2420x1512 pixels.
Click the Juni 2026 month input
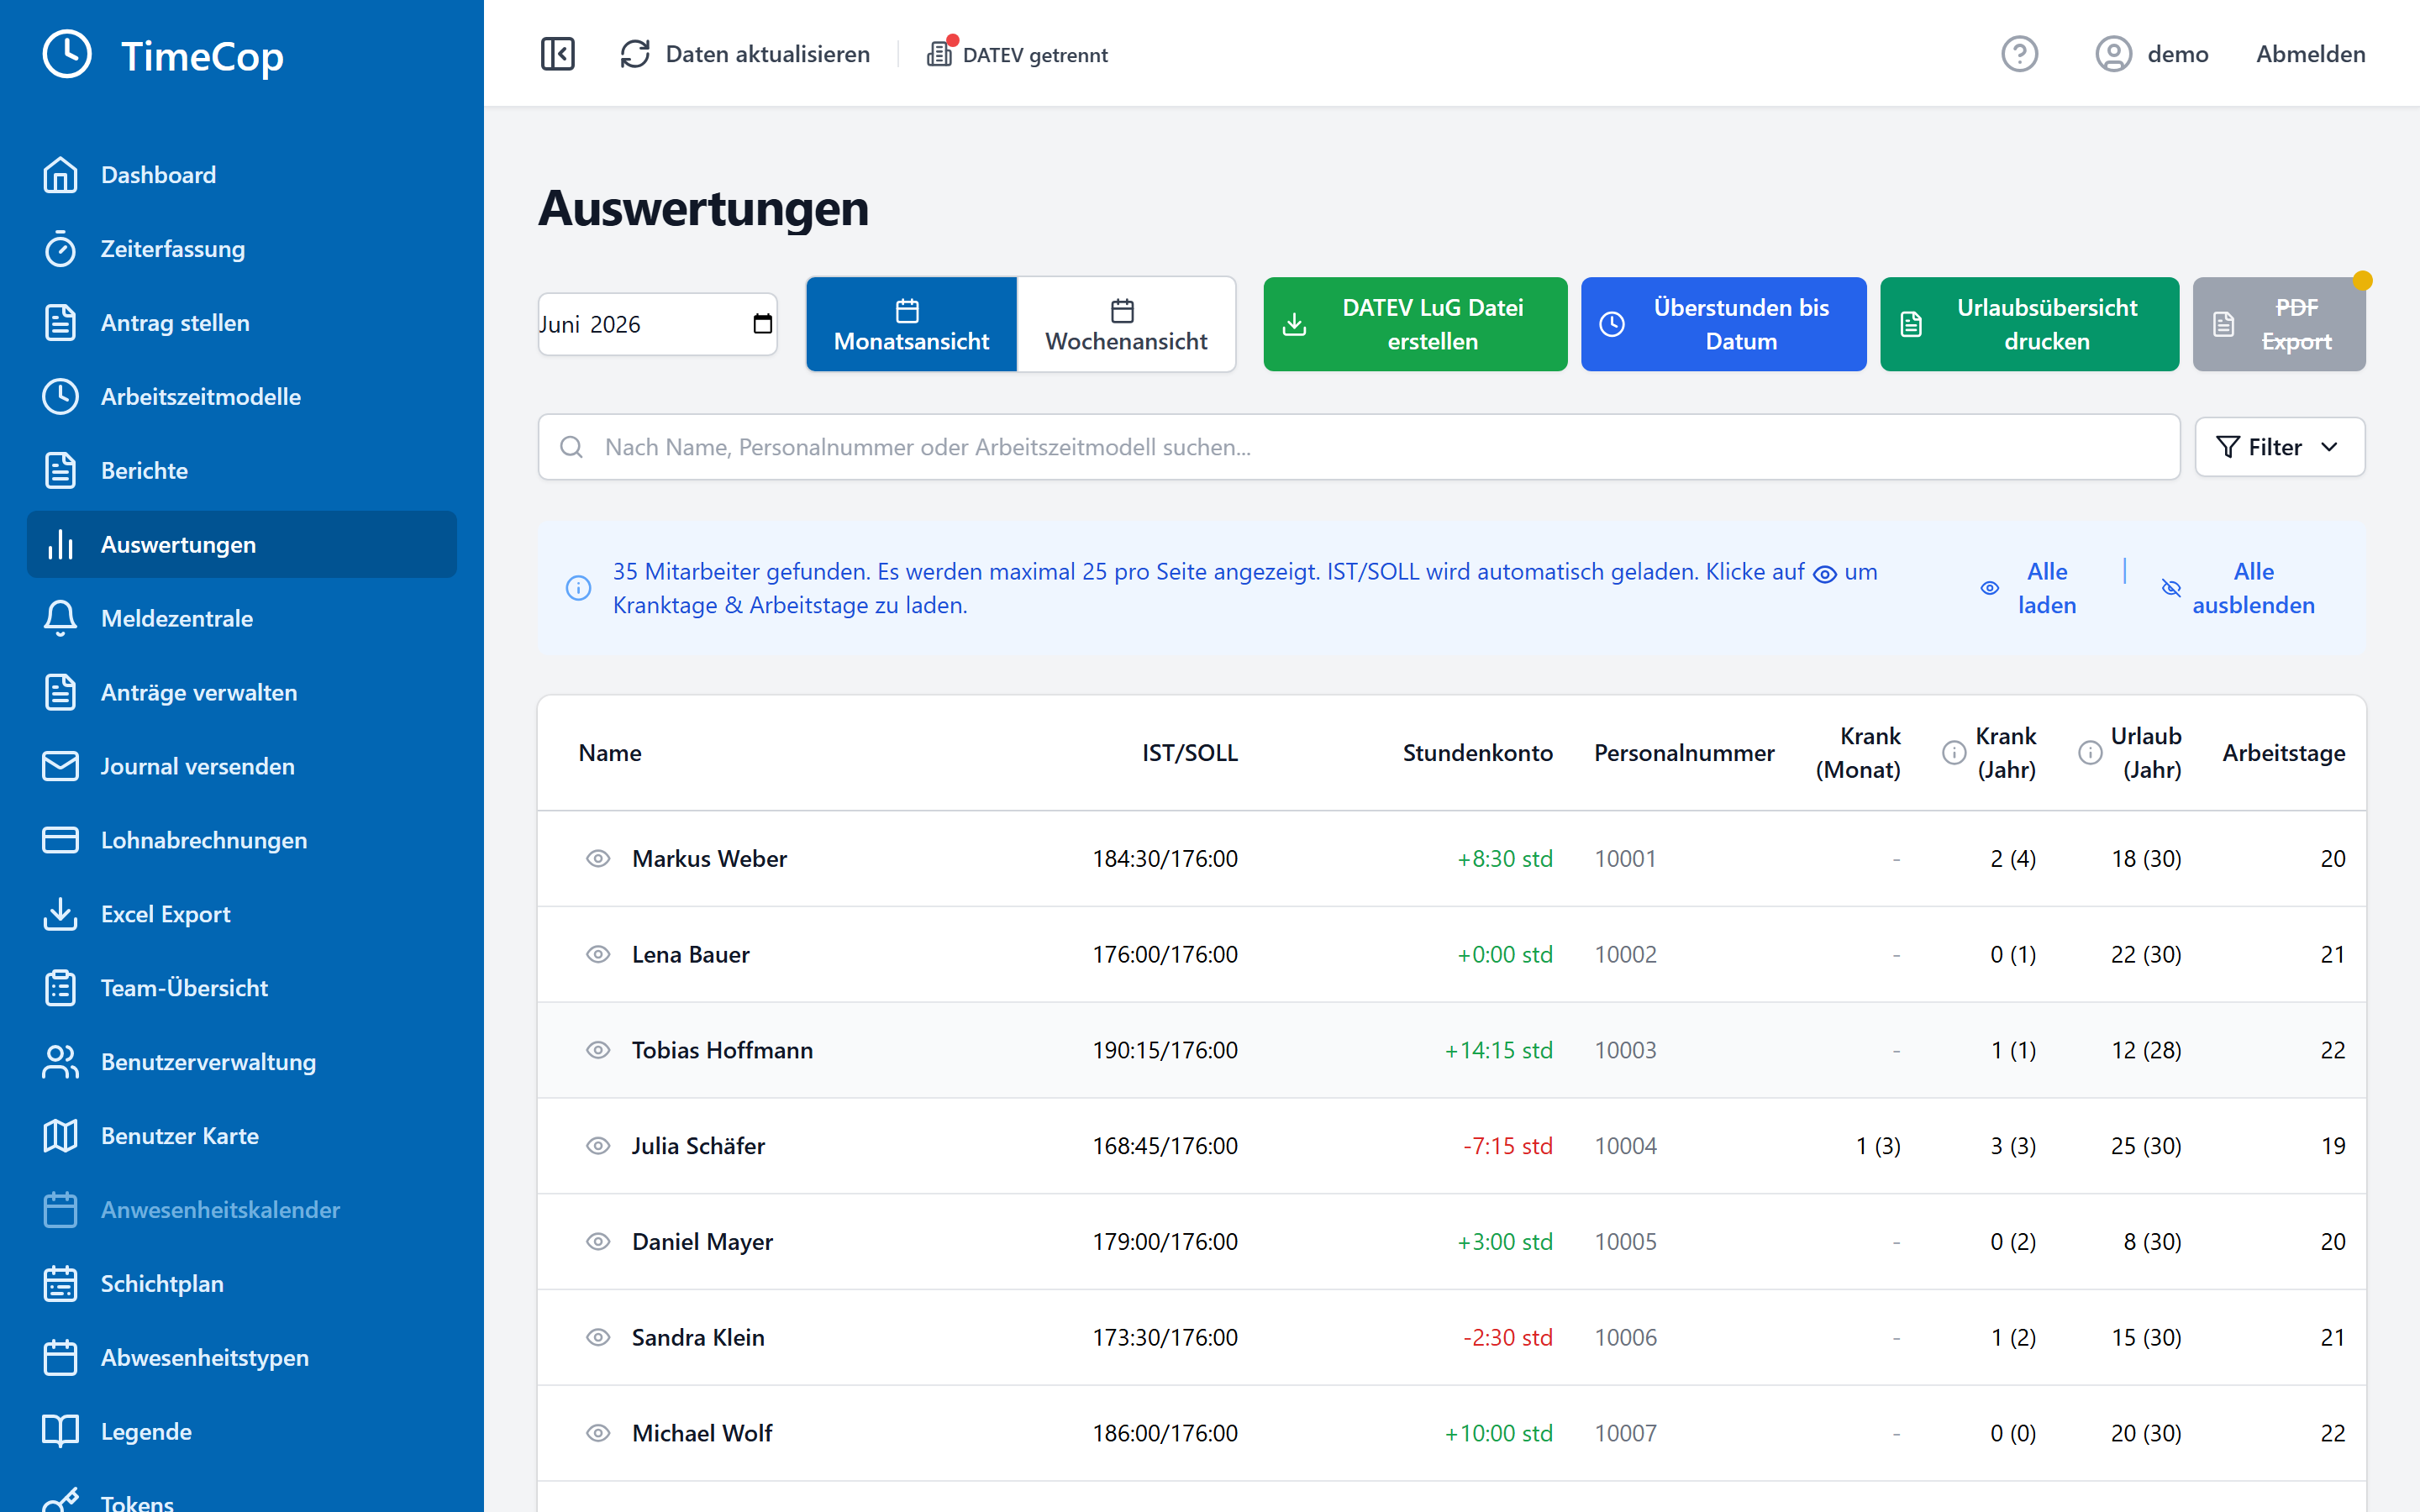coord(657,324)
